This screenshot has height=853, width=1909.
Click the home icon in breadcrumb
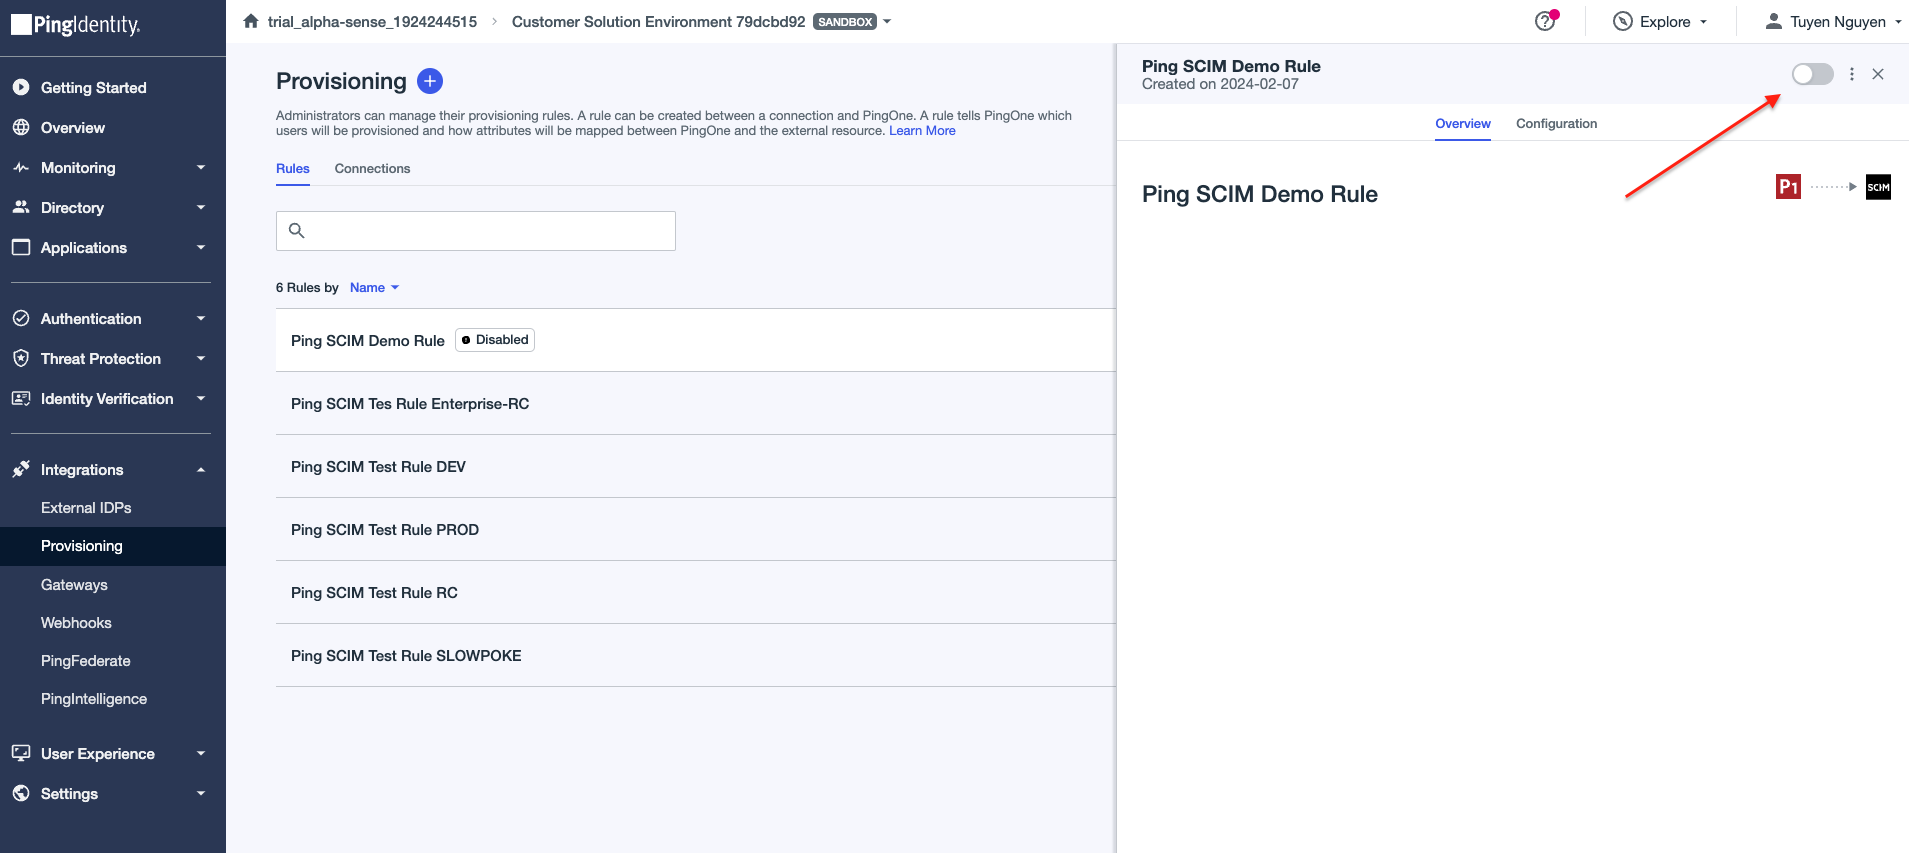[251, 21]
